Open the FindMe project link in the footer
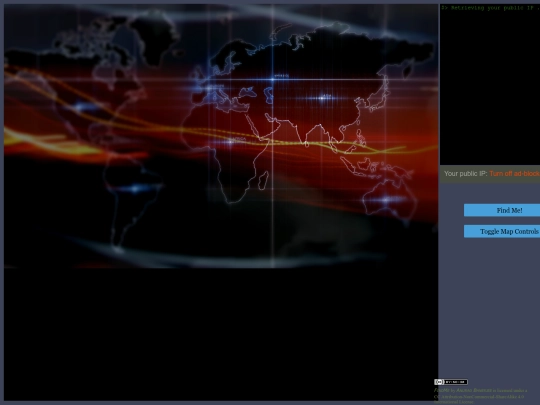This screenshot has width=540, height=405. click(x=441, y=390)
